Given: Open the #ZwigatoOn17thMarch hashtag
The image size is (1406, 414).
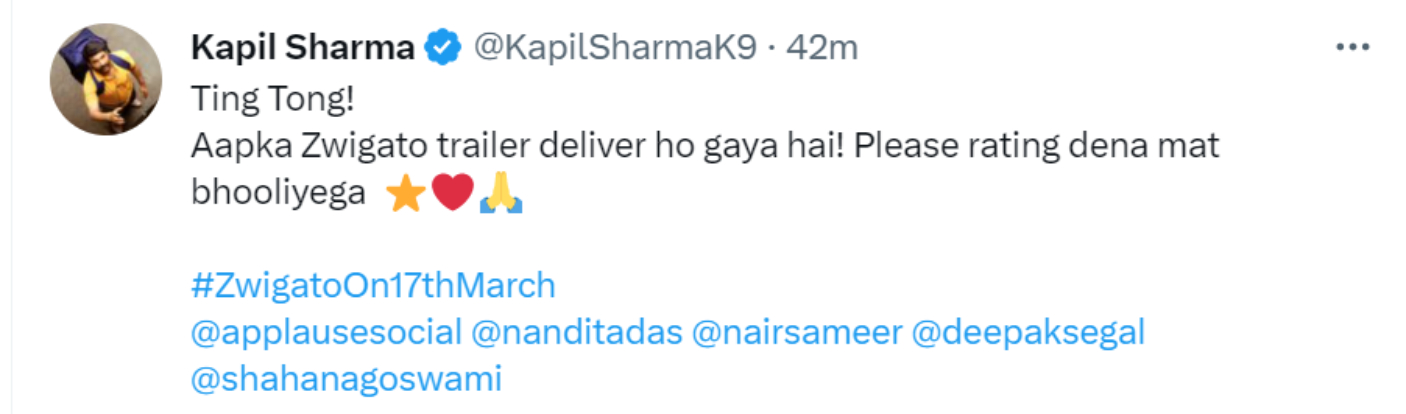Looking at the screenshot, I should pos(372,286).
